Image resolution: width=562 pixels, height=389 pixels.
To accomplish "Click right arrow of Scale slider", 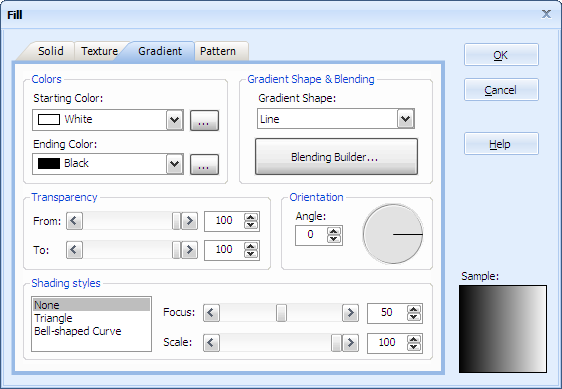I will tap(350, 343).
